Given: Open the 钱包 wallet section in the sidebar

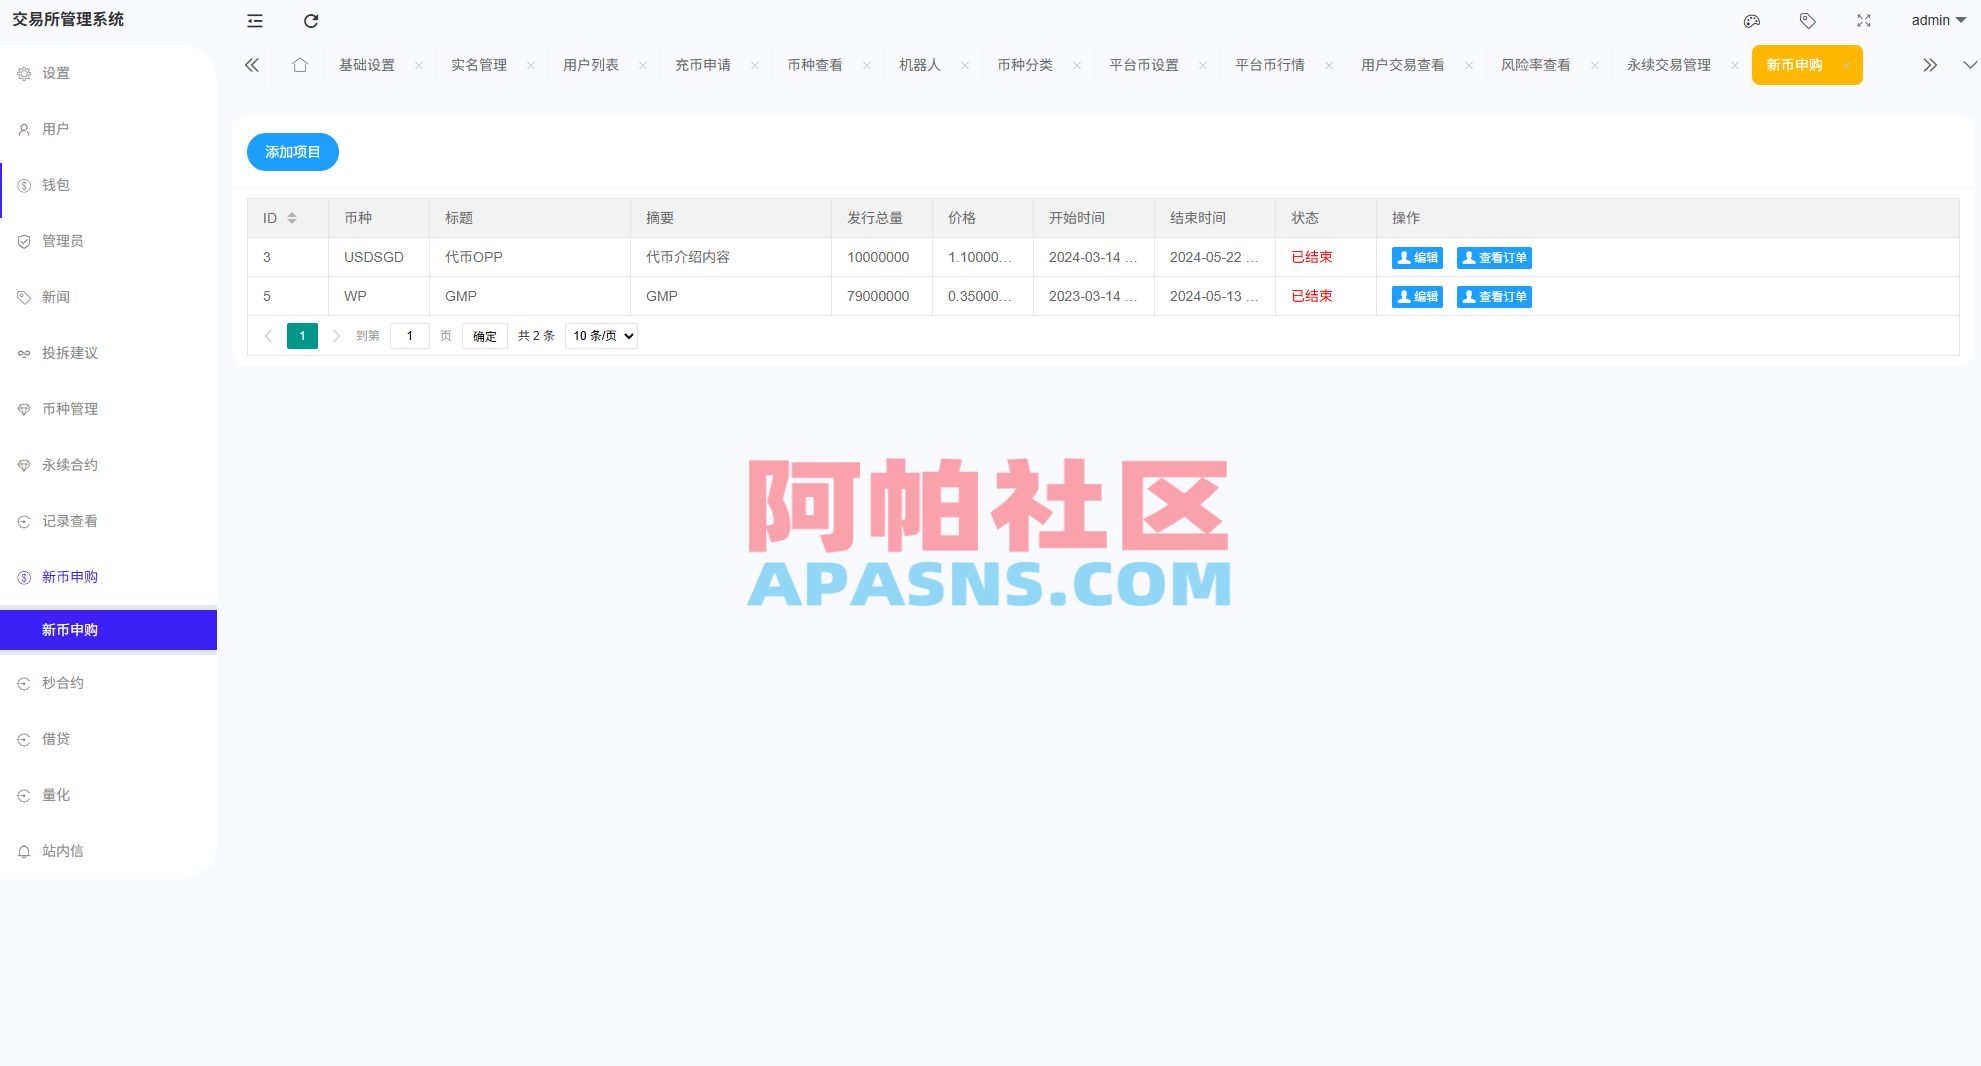Looking at the screenshot, I should pyautogui.click(x=56, y=184).
